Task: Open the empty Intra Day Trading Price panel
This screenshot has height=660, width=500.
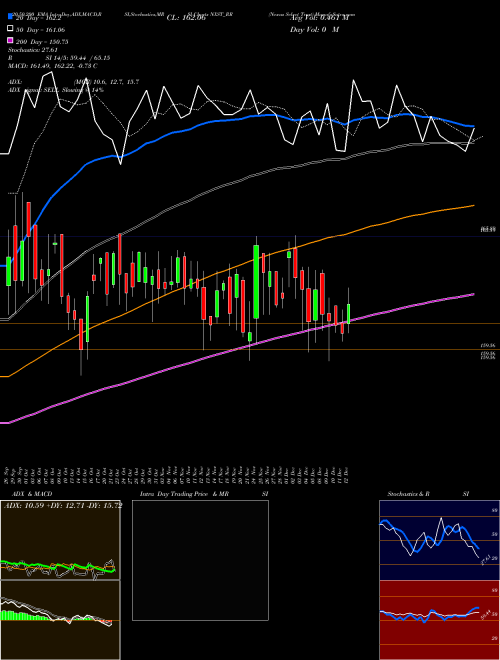Action: 200,560
